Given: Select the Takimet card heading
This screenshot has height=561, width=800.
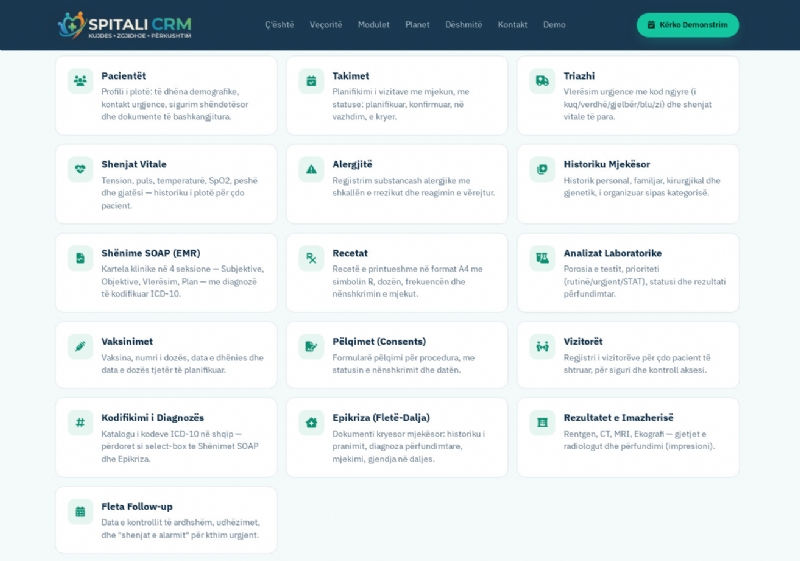Looking at the screenshot, I should point(351,76).
